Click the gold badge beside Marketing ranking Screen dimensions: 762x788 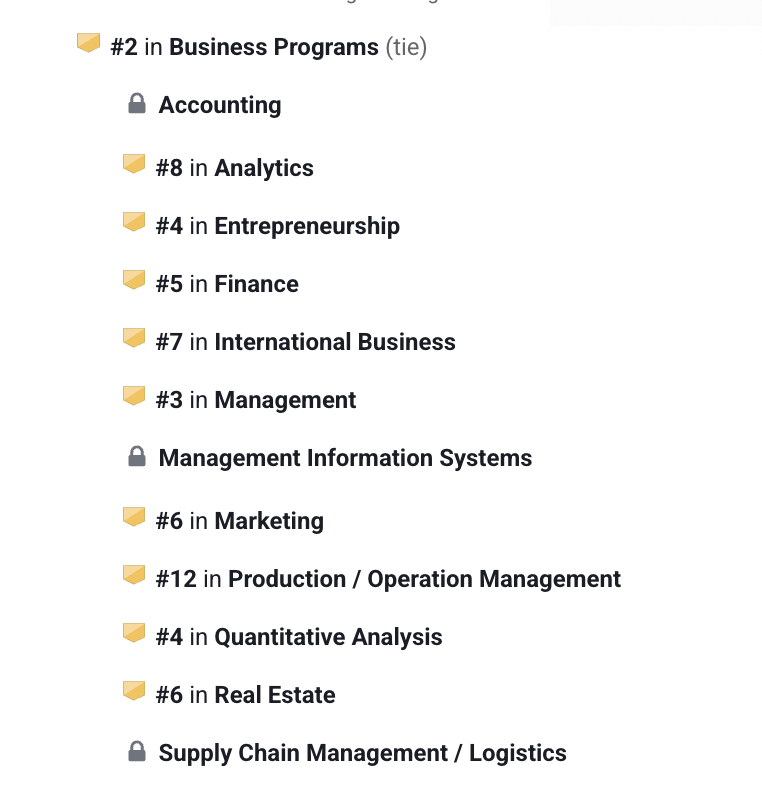134,517
